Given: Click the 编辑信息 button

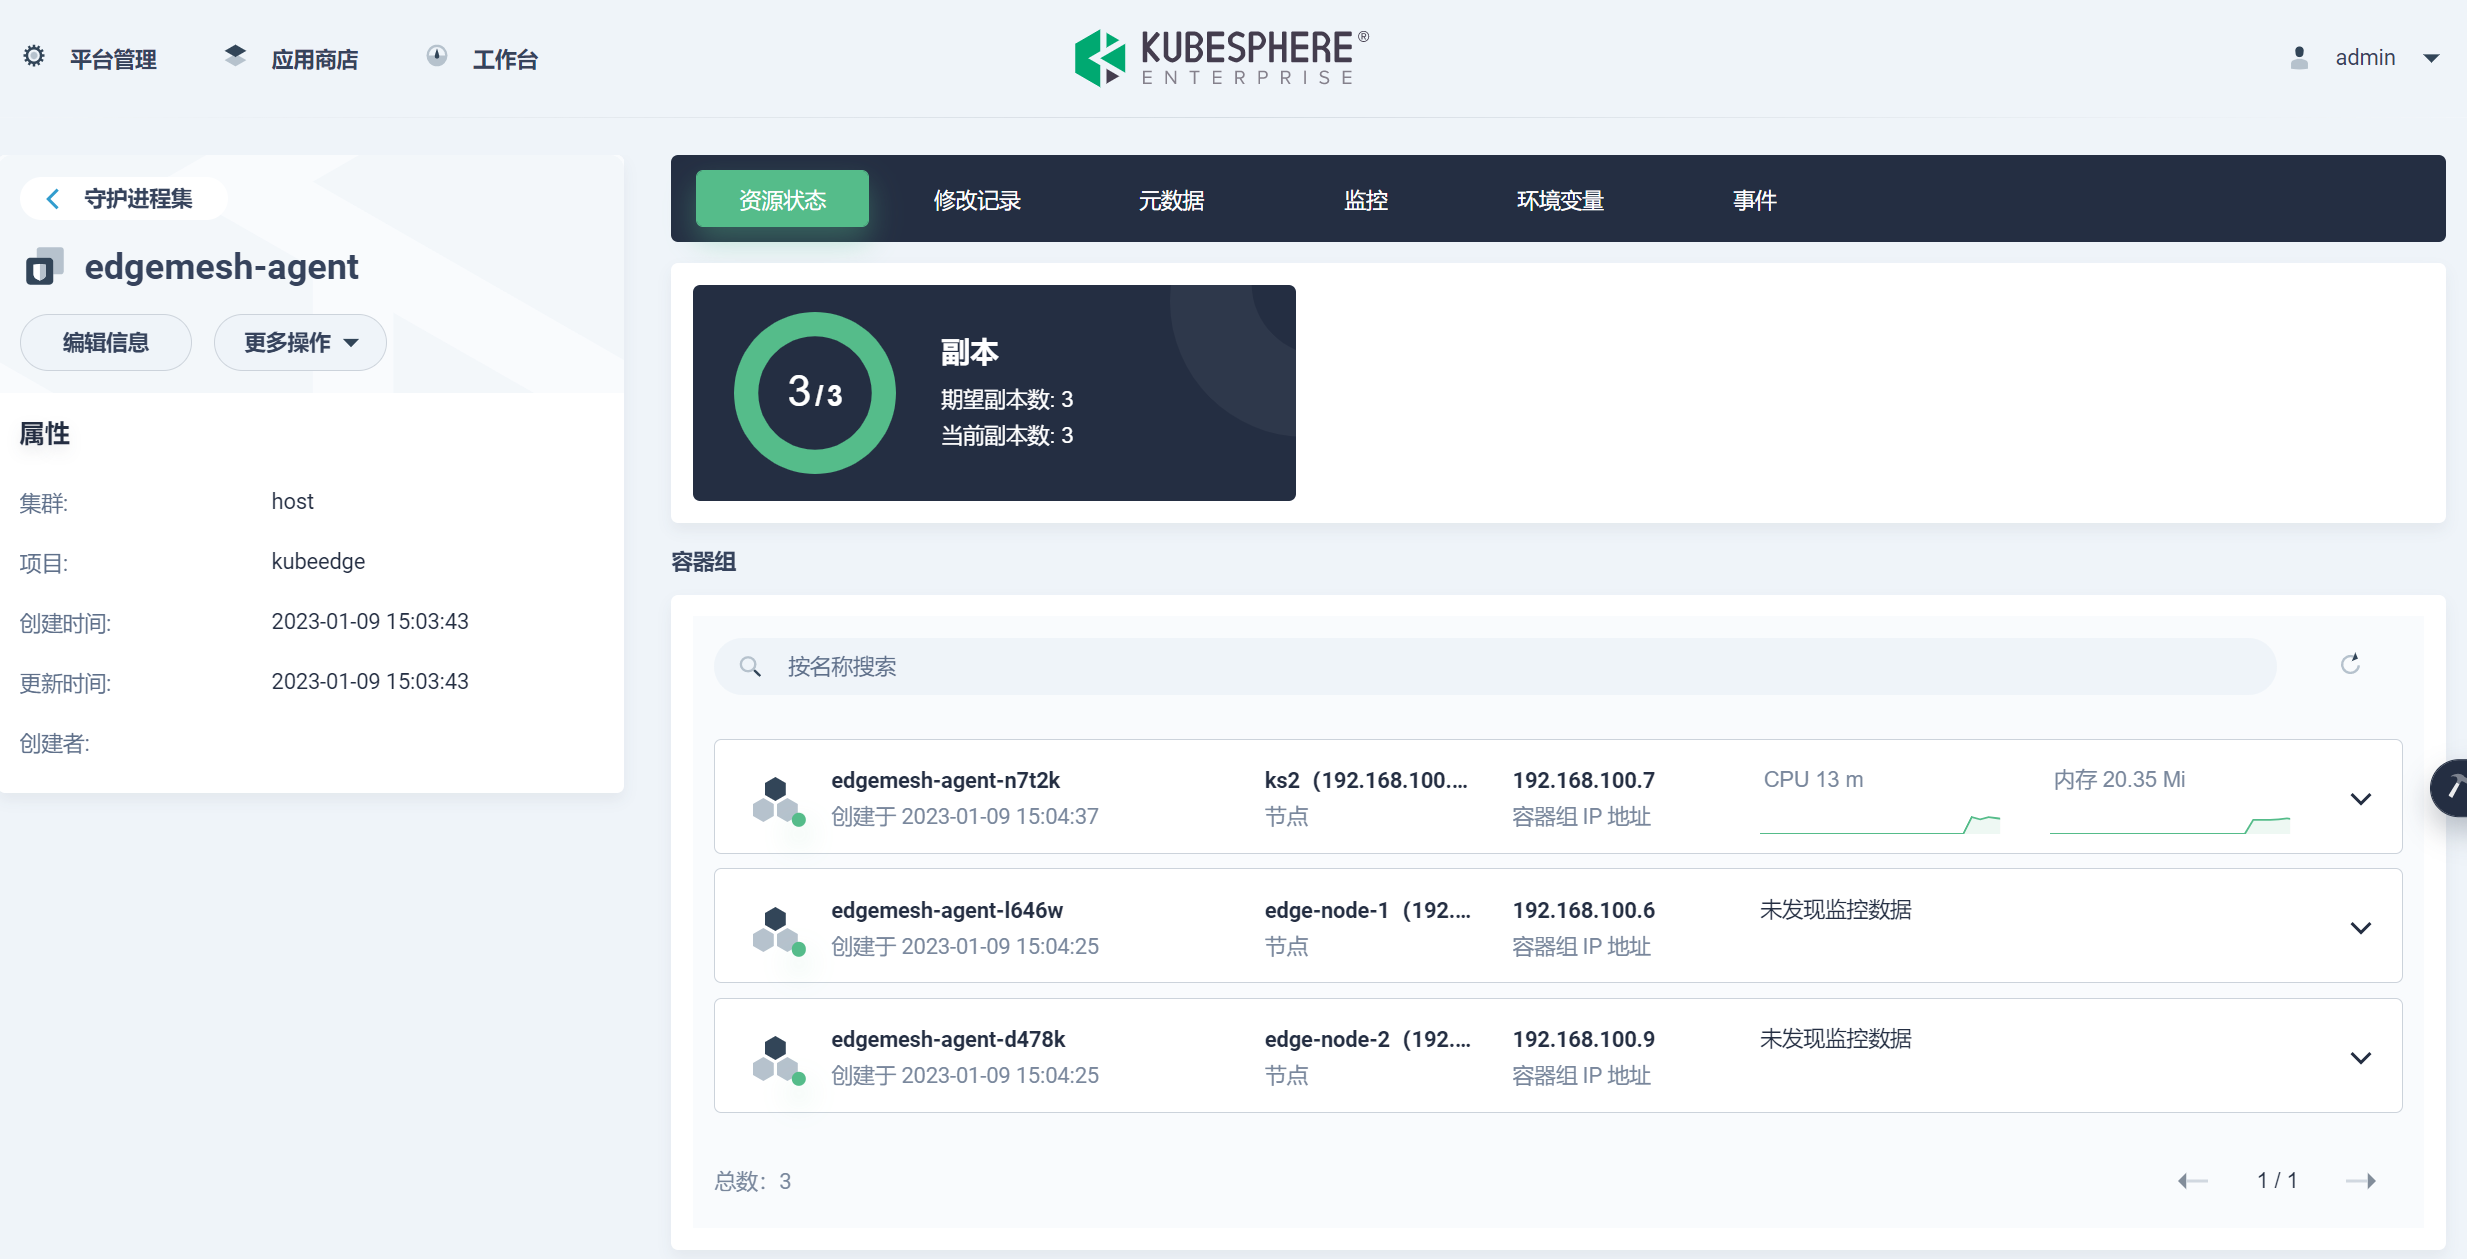Looking at the screenshot, I should point(105,342).
